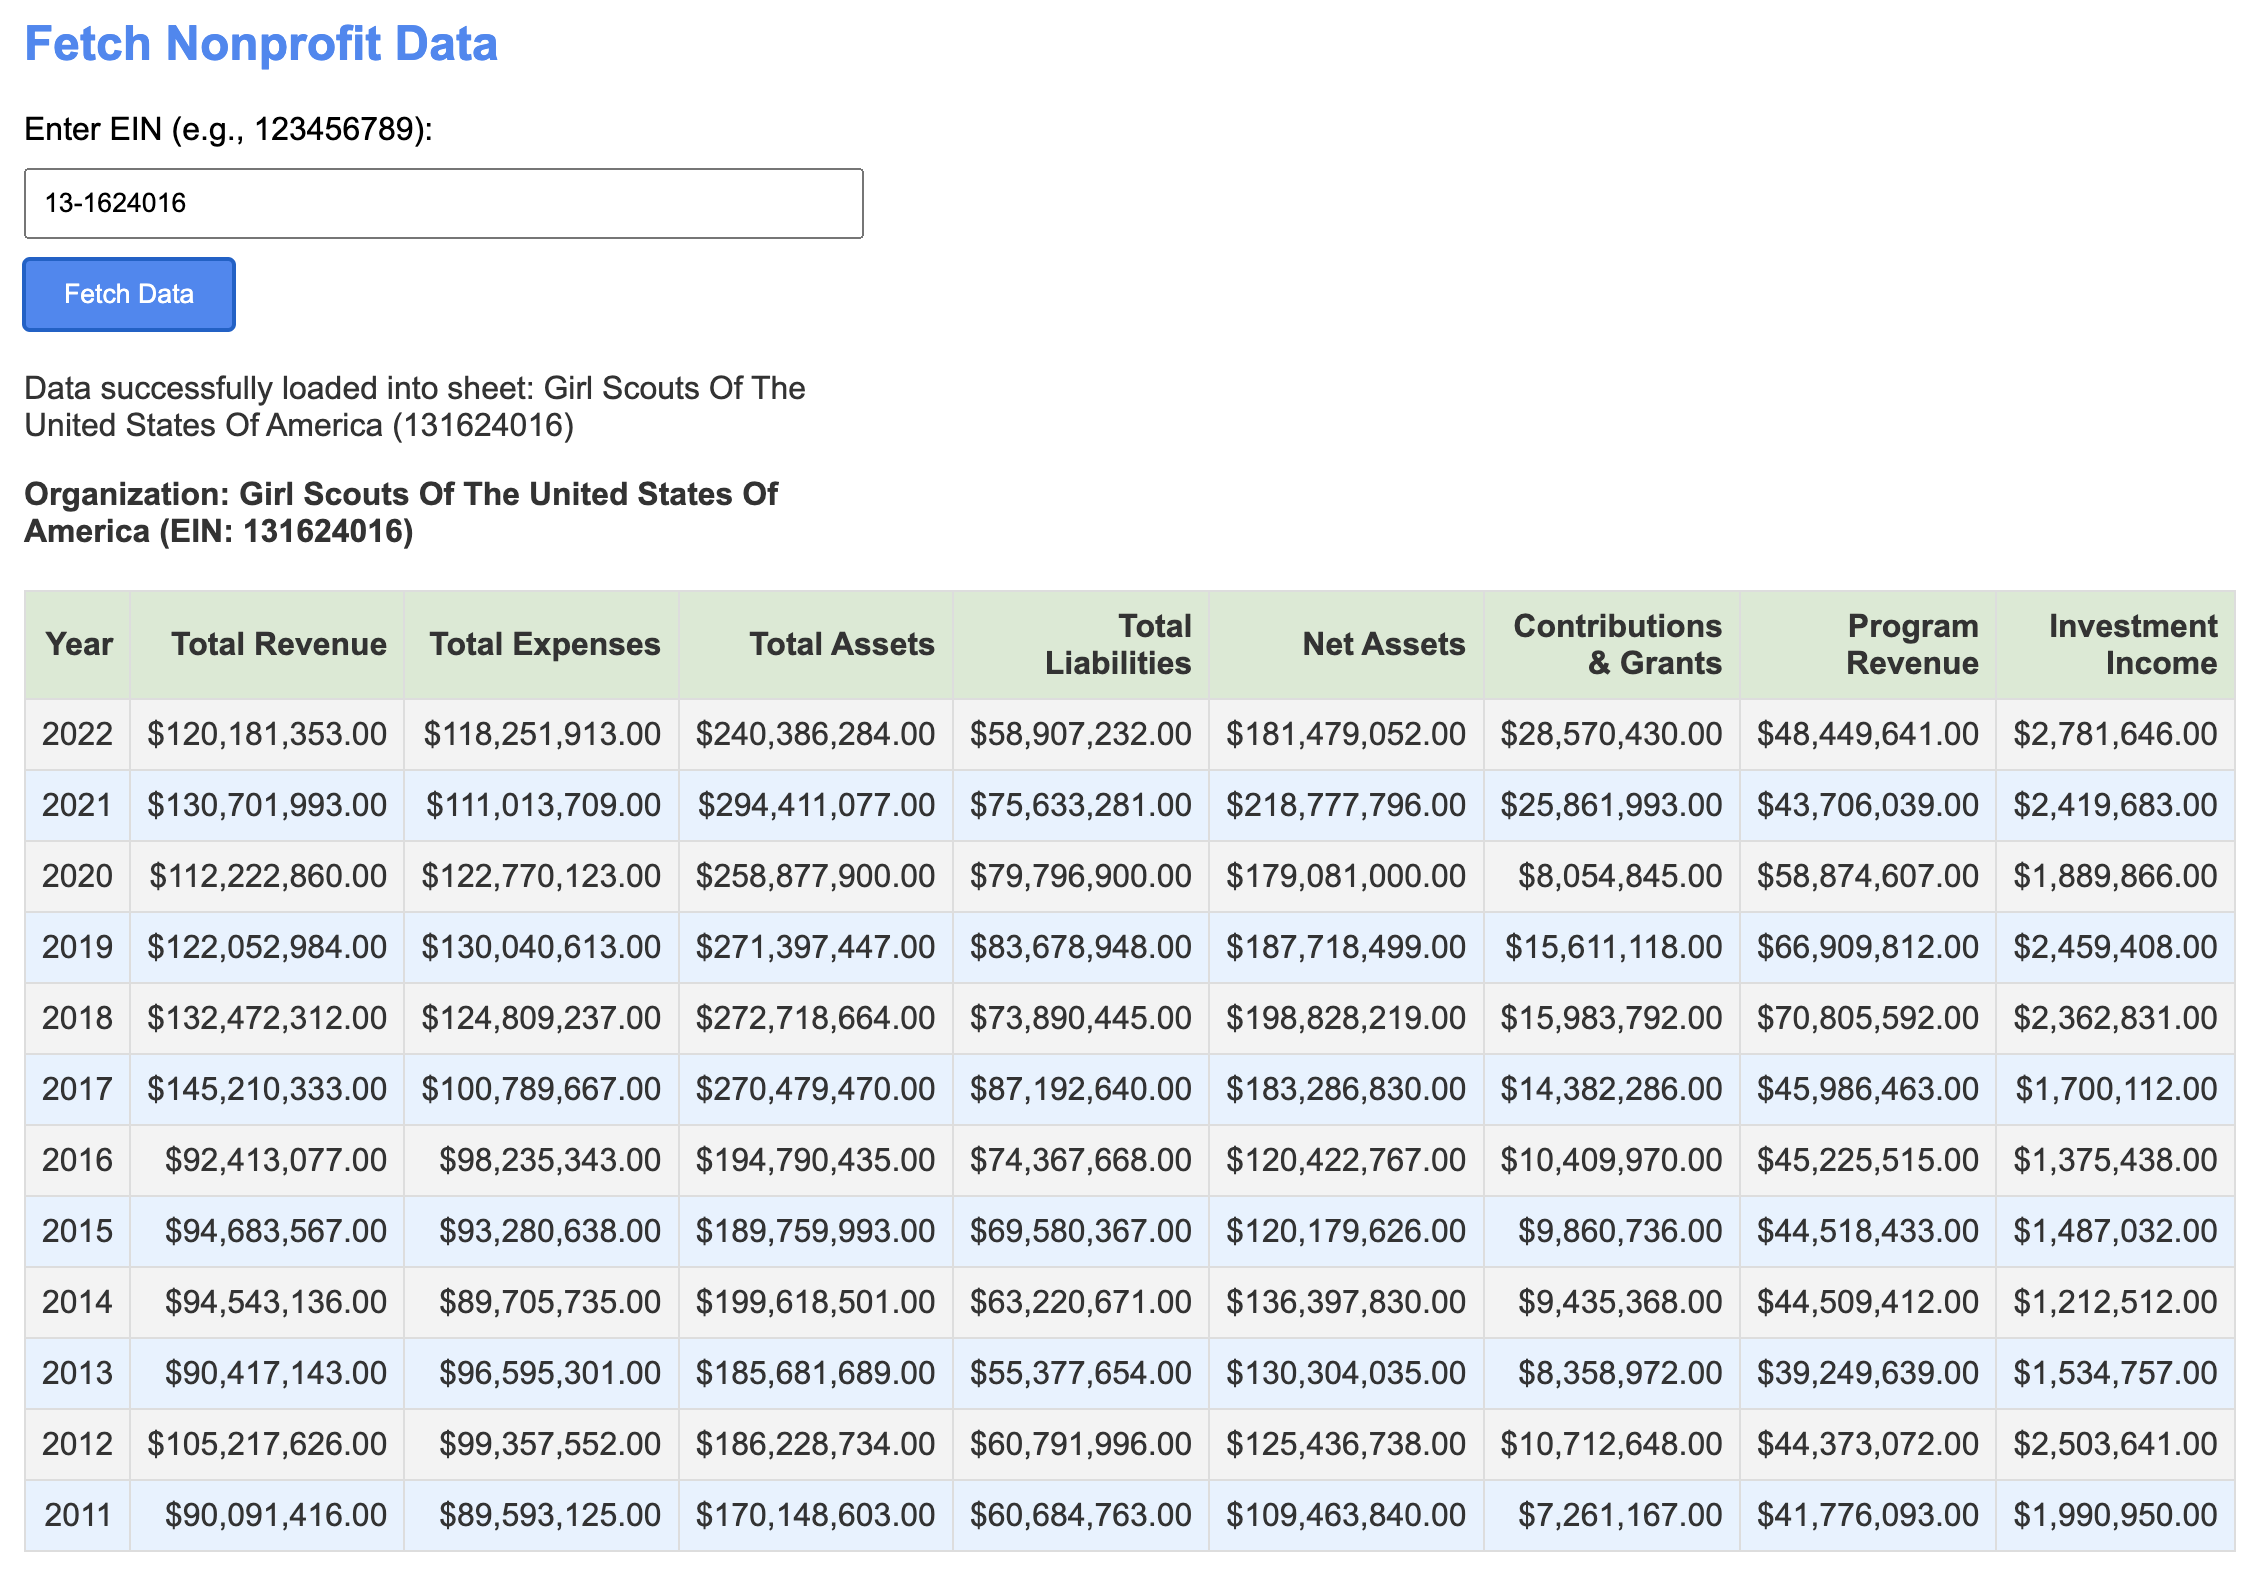Click the 2022 year cell
The height and width of the screenshot is (1570, 2260).
pos(78,734)
